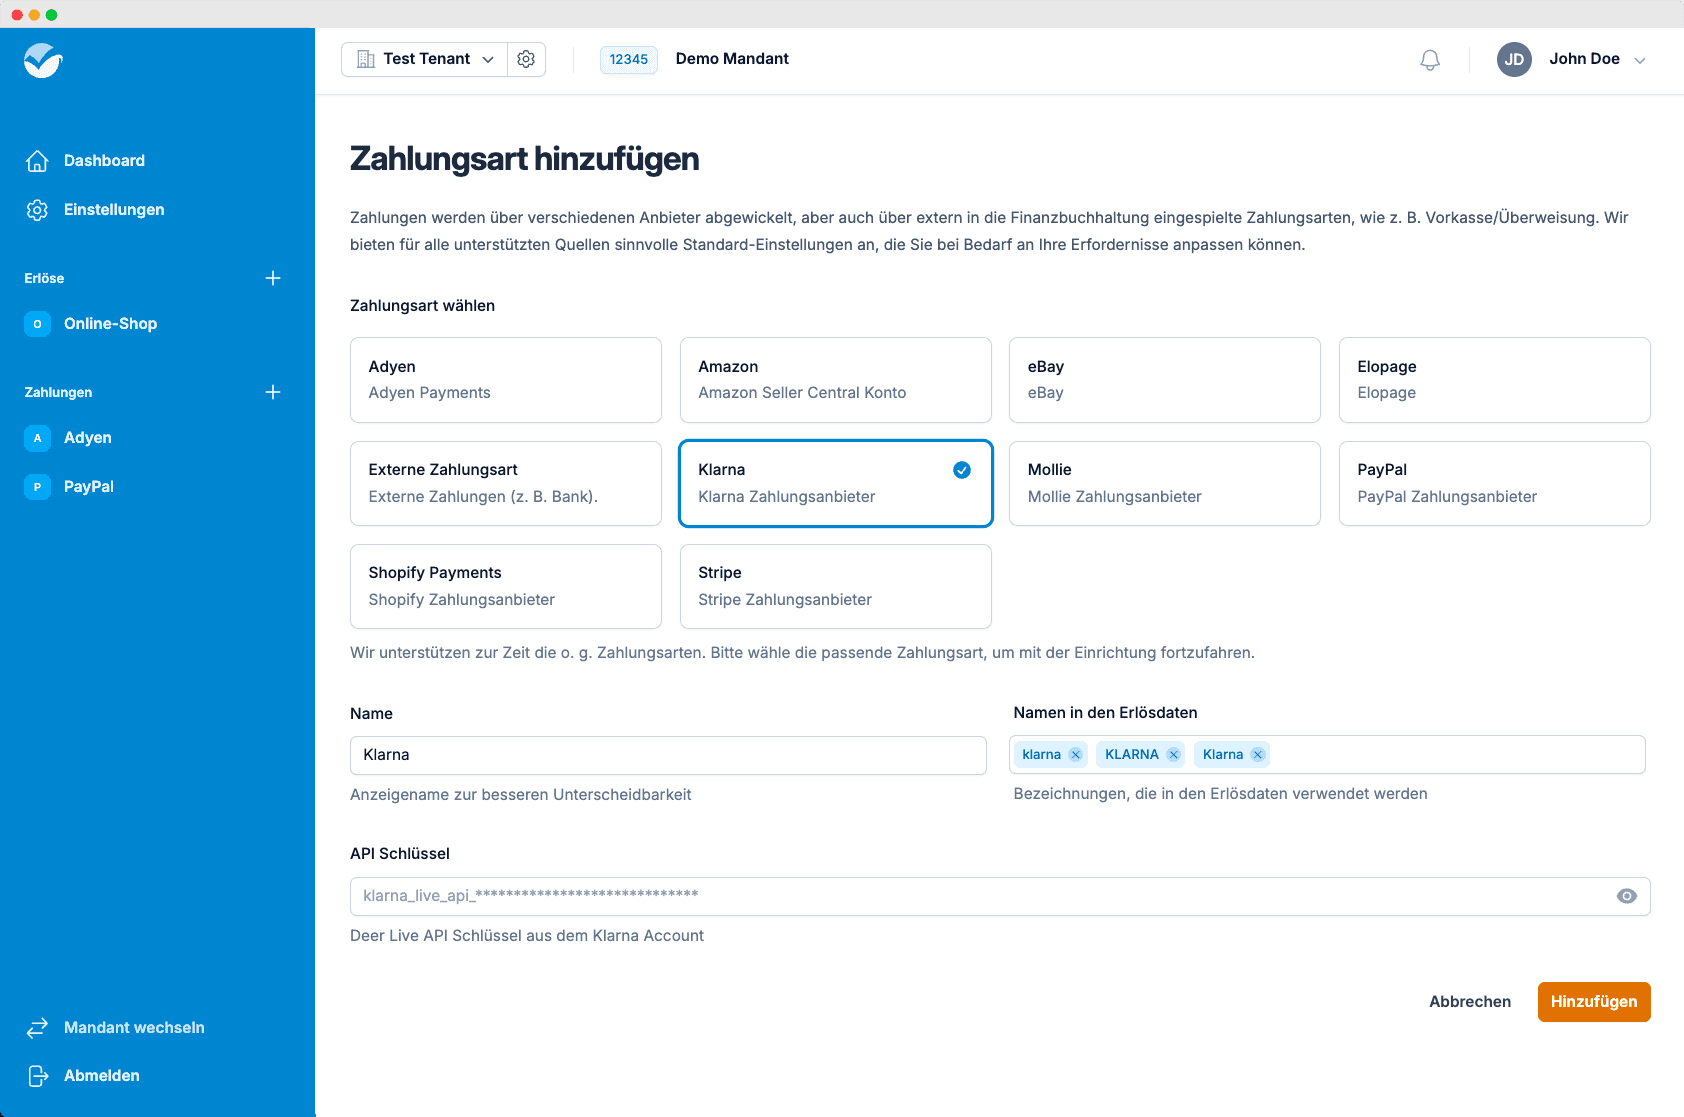Add a new Erlöse source with plus icon
This screenshot has height=1117, width=1684.
[273, 278]
